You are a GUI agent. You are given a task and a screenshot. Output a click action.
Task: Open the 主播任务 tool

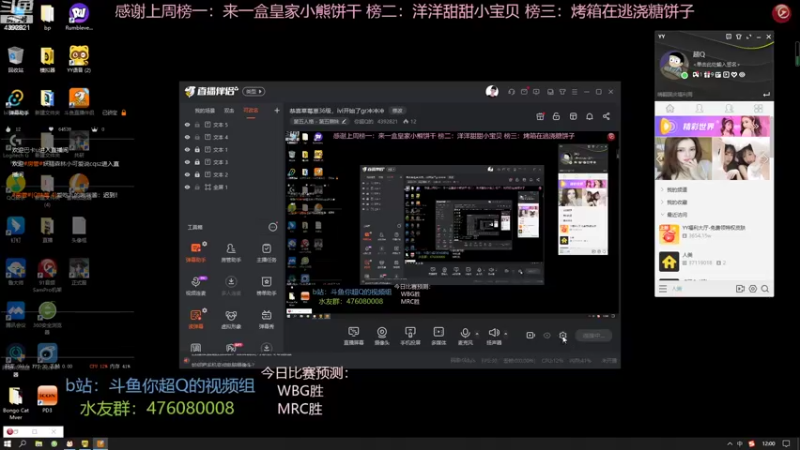point(266,253)
